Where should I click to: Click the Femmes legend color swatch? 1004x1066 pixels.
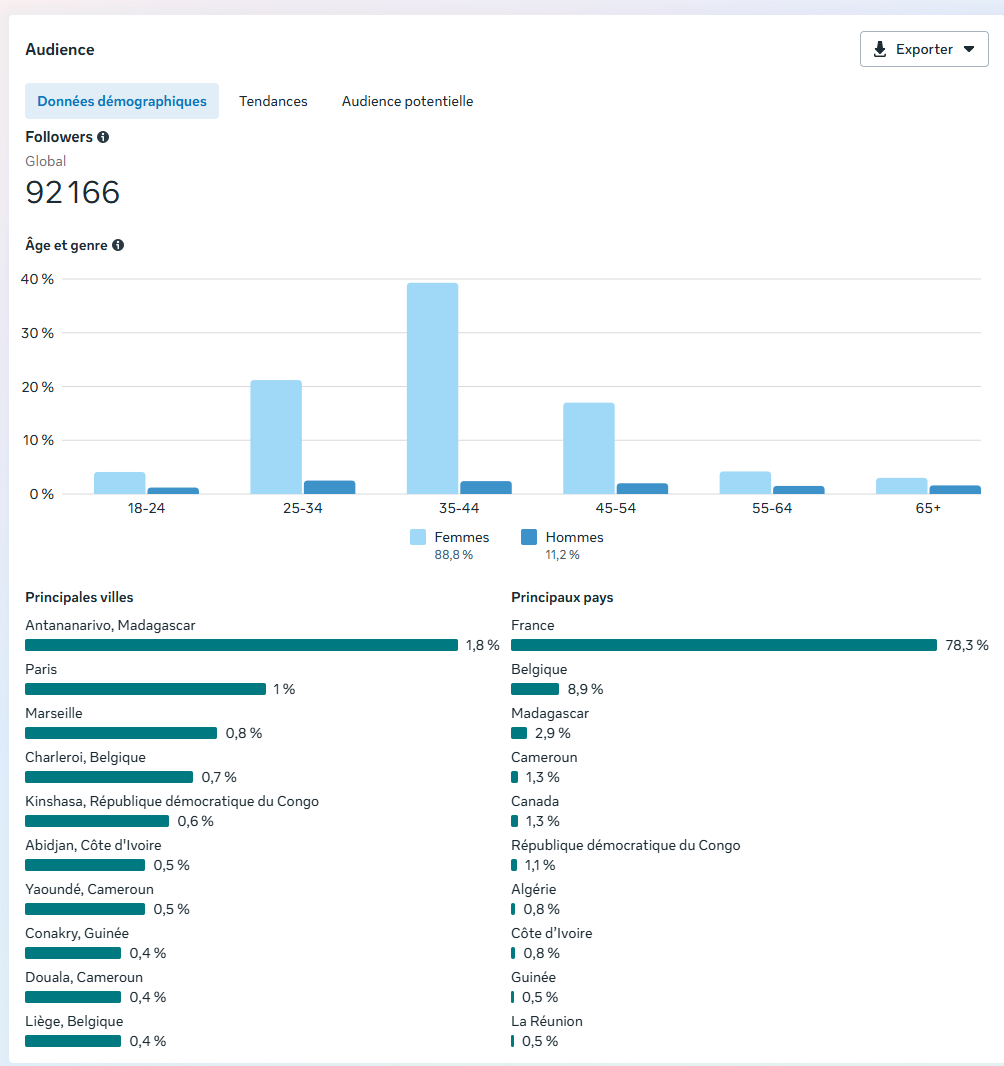[418, 538]
